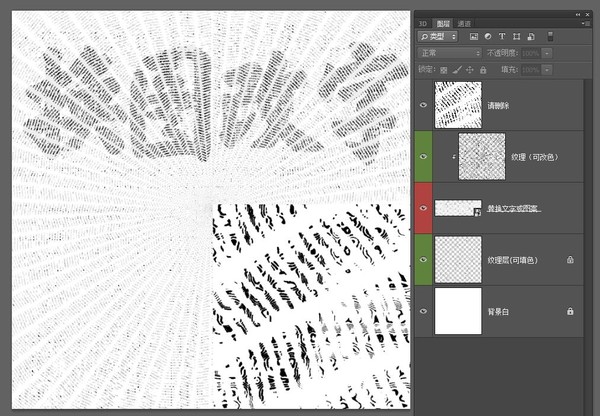Filter layers by pixel layer type

point(474,37)
